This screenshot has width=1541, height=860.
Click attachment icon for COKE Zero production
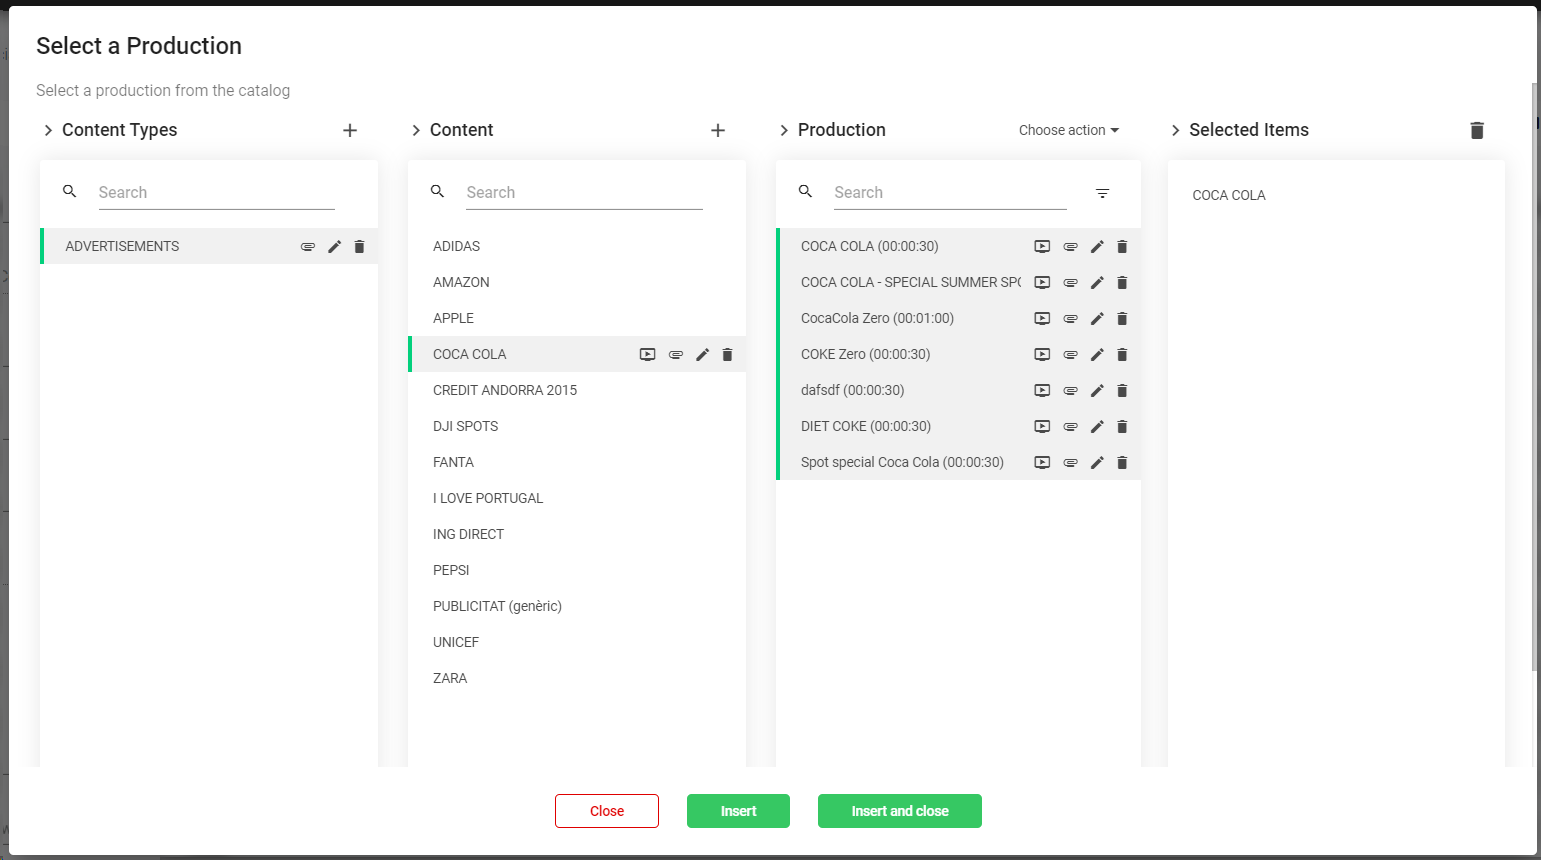[x=1070, y=355]
